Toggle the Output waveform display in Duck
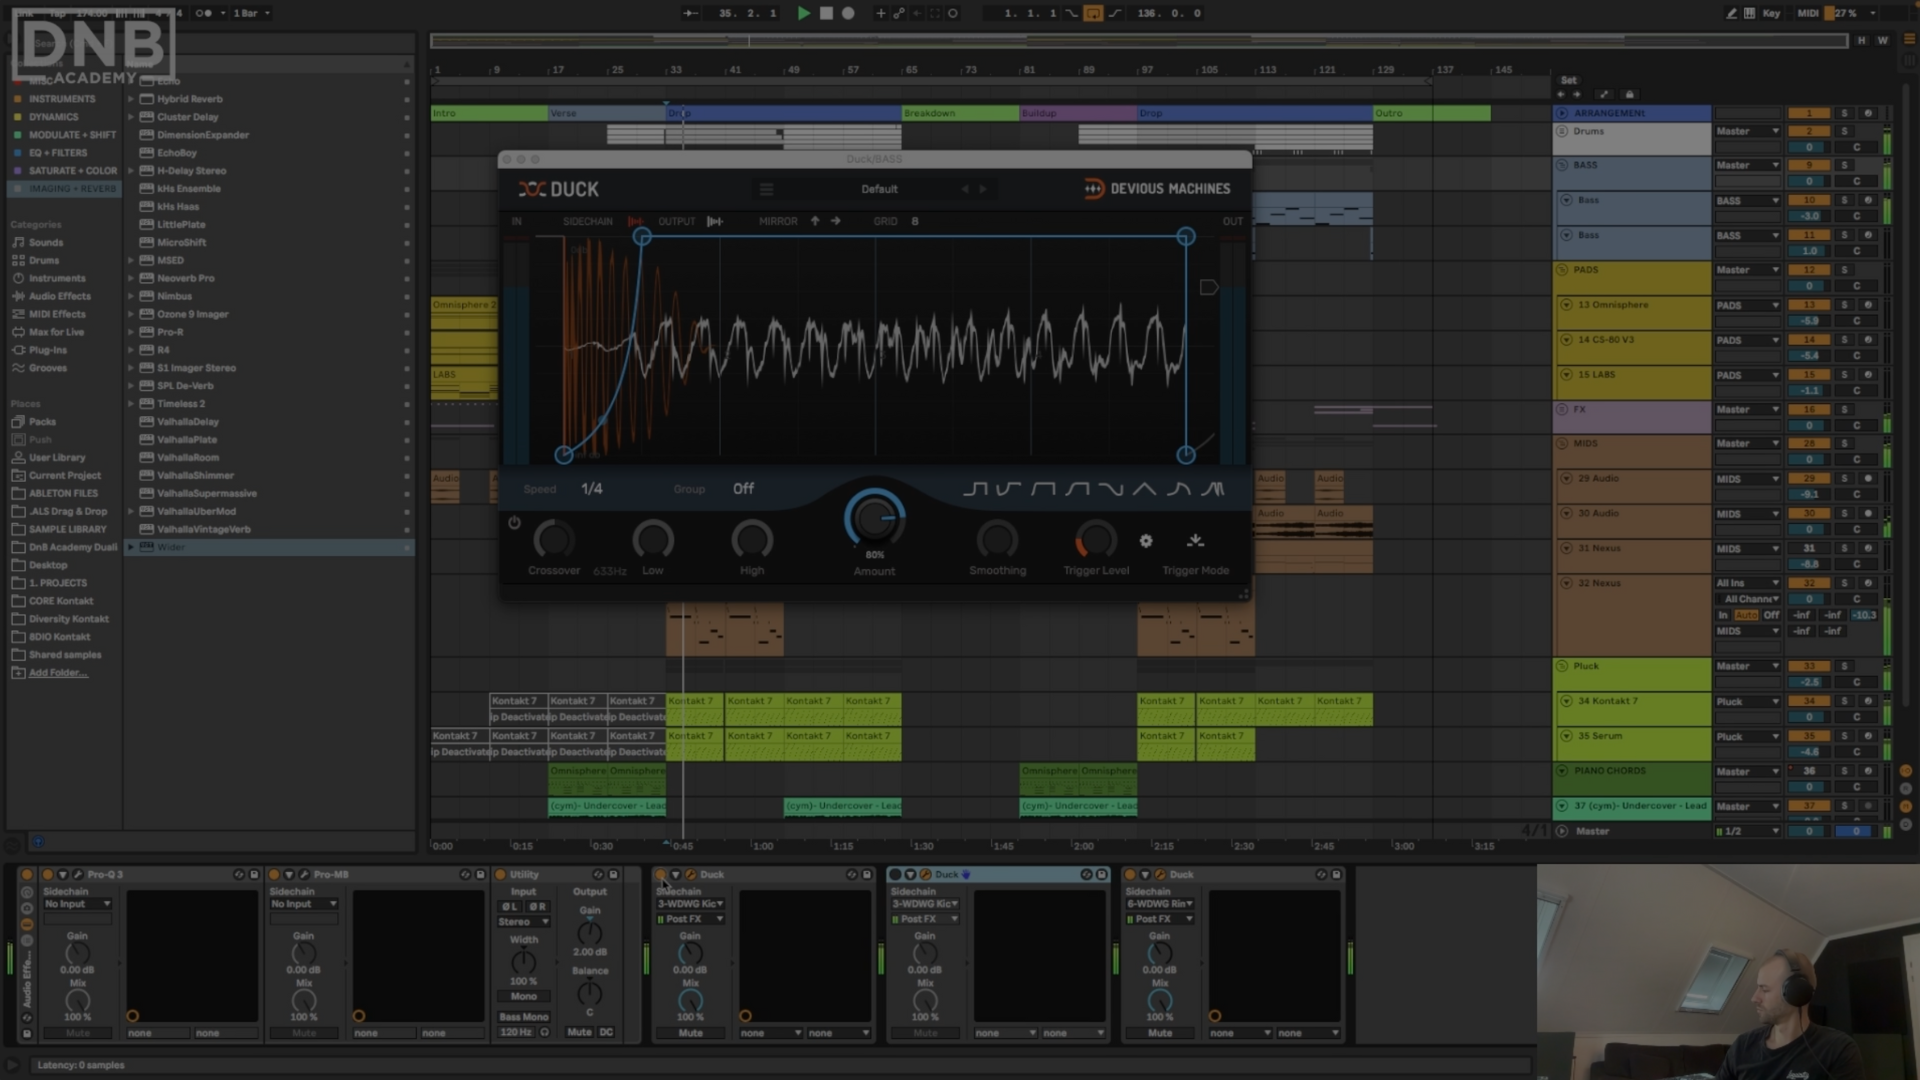Screen dimensions: 1920x1080 (x=715, y=221)
